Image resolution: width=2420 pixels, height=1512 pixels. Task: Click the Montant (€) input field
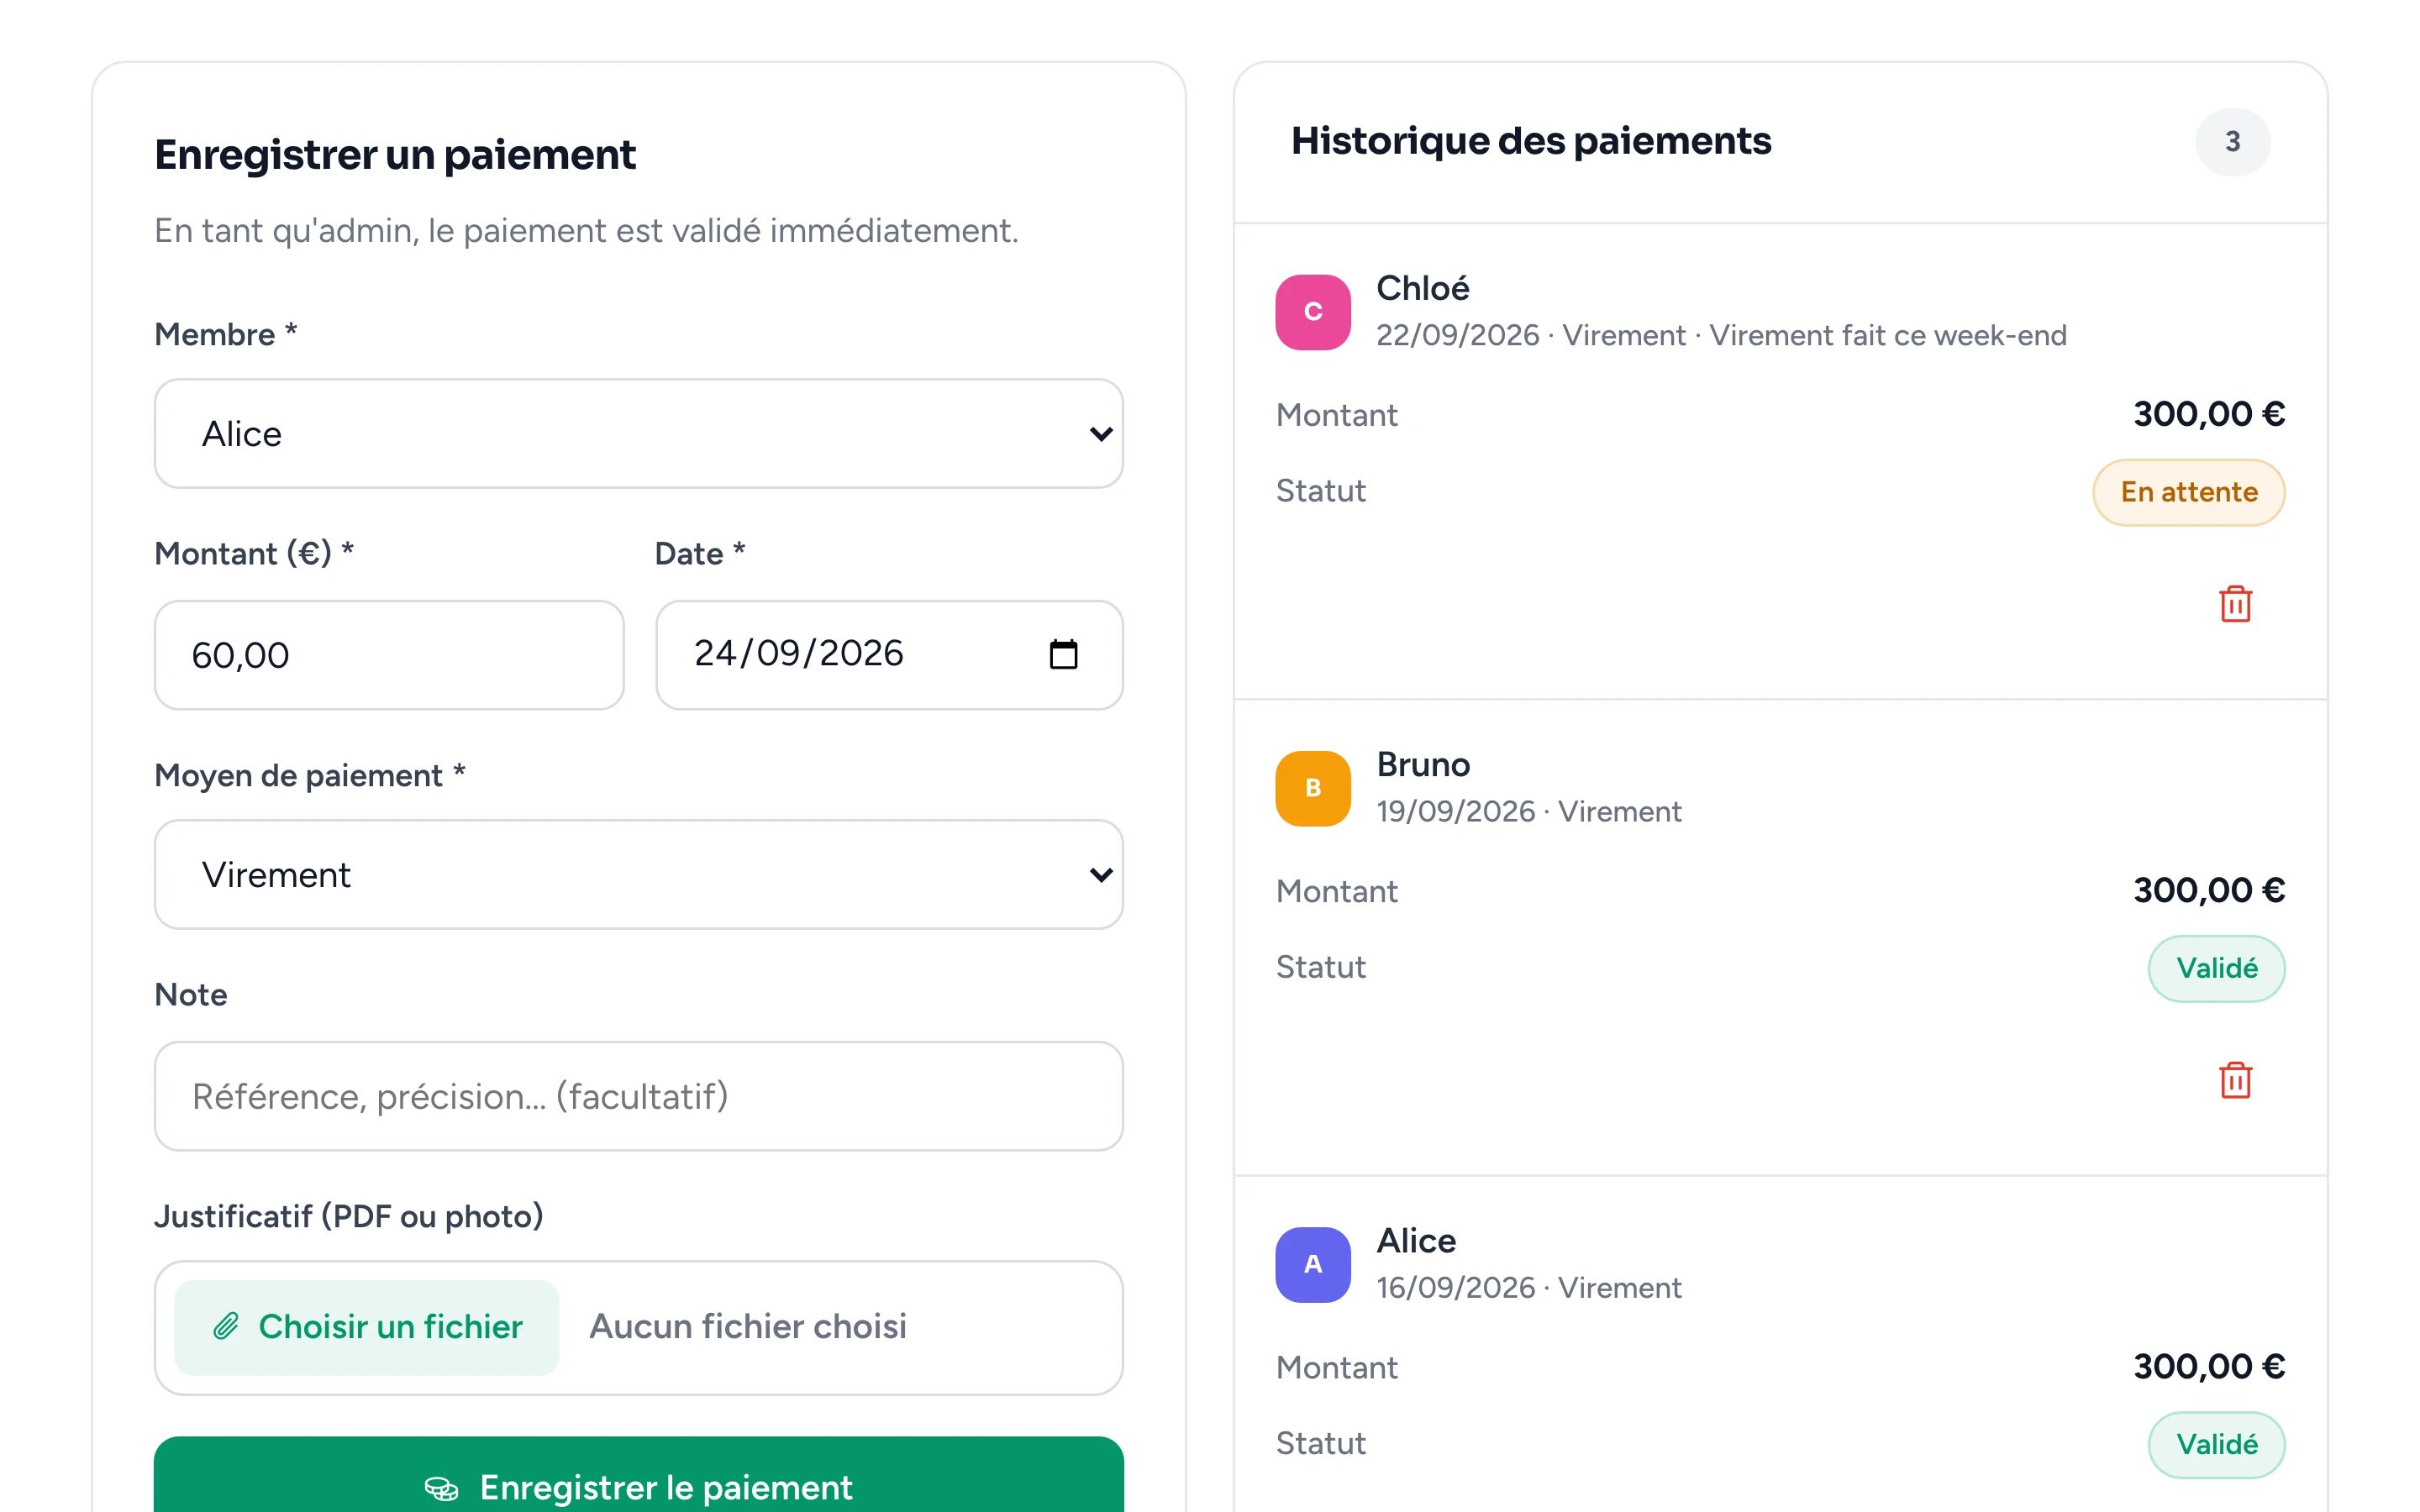click(x=389, y=655)
